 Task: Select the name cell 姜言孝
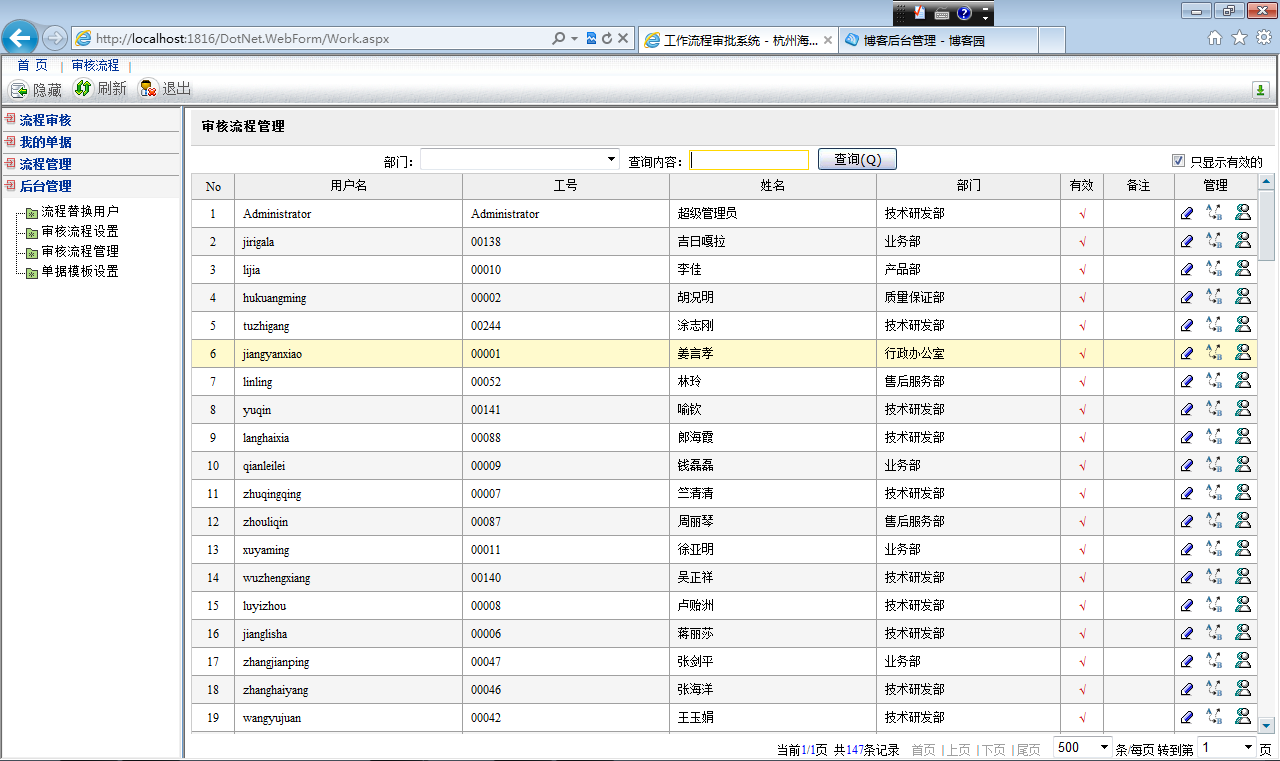click(773, 353)
